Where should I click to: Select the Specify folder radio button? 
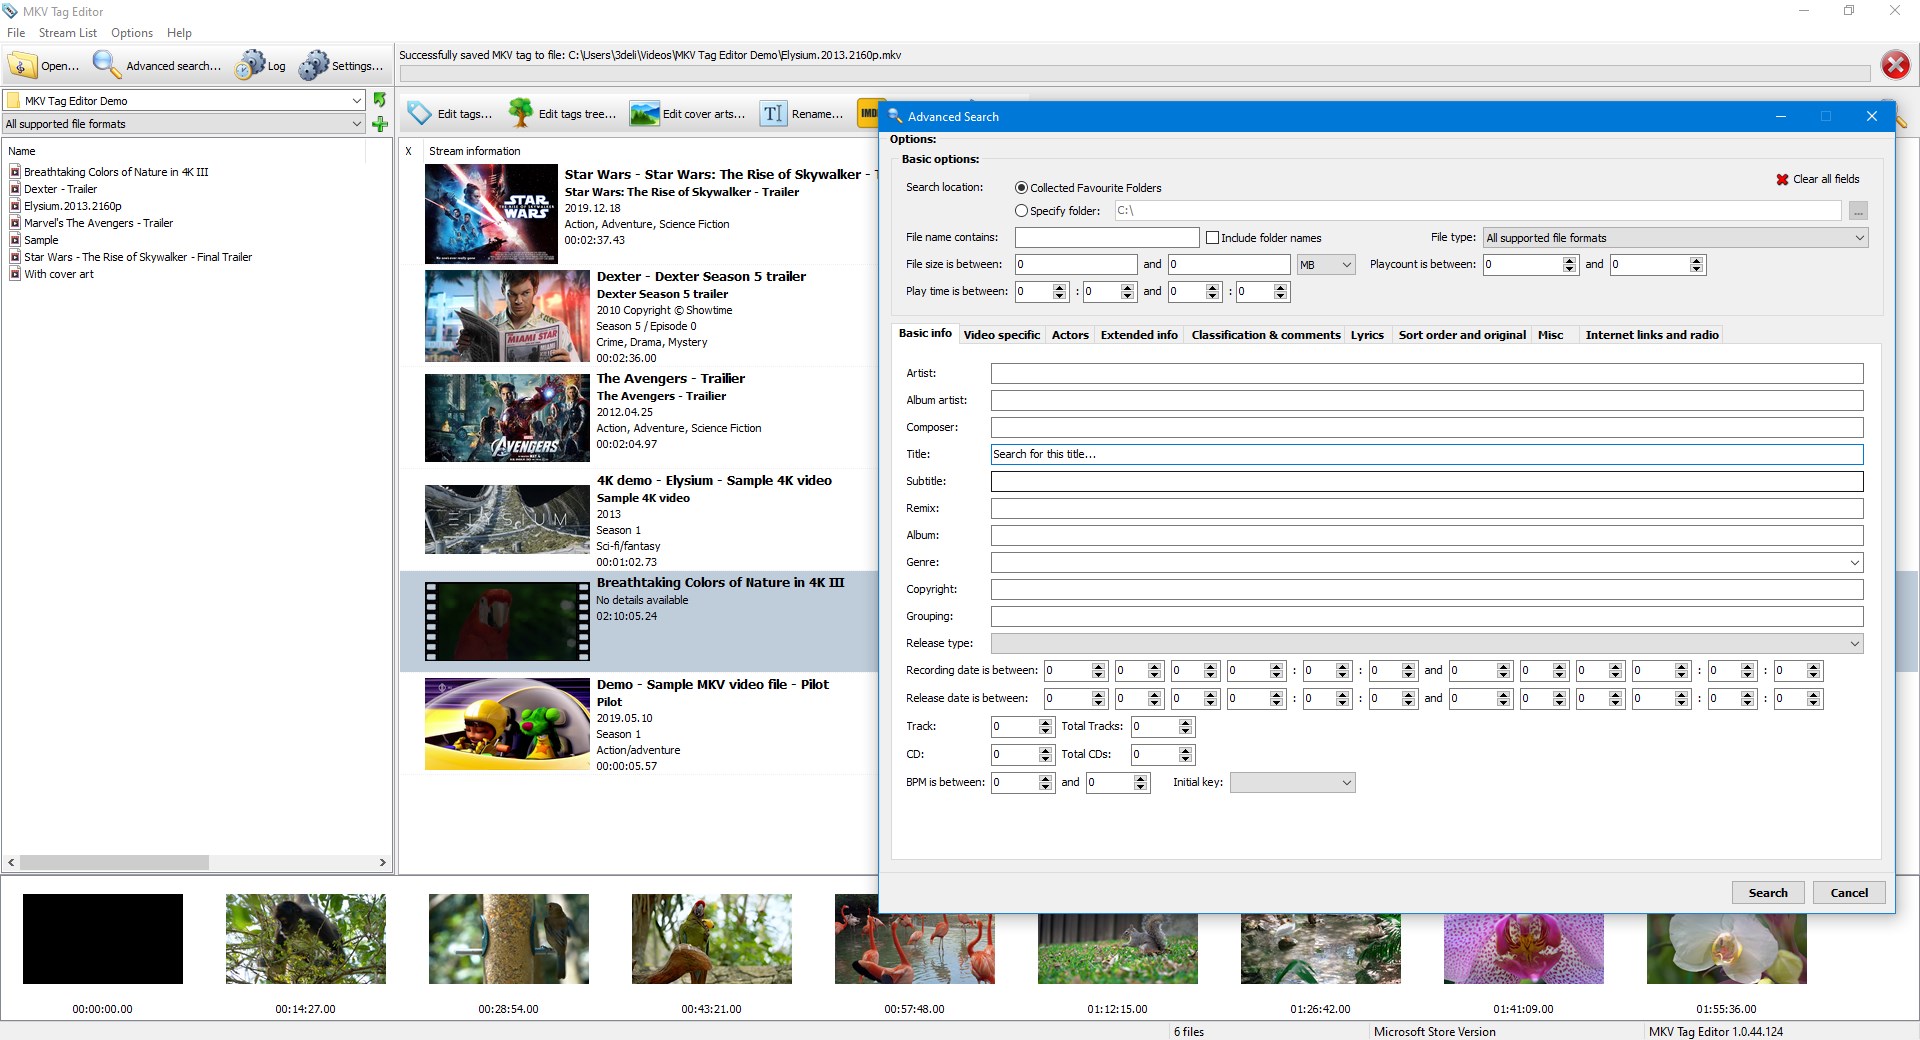pos(1021,211)
